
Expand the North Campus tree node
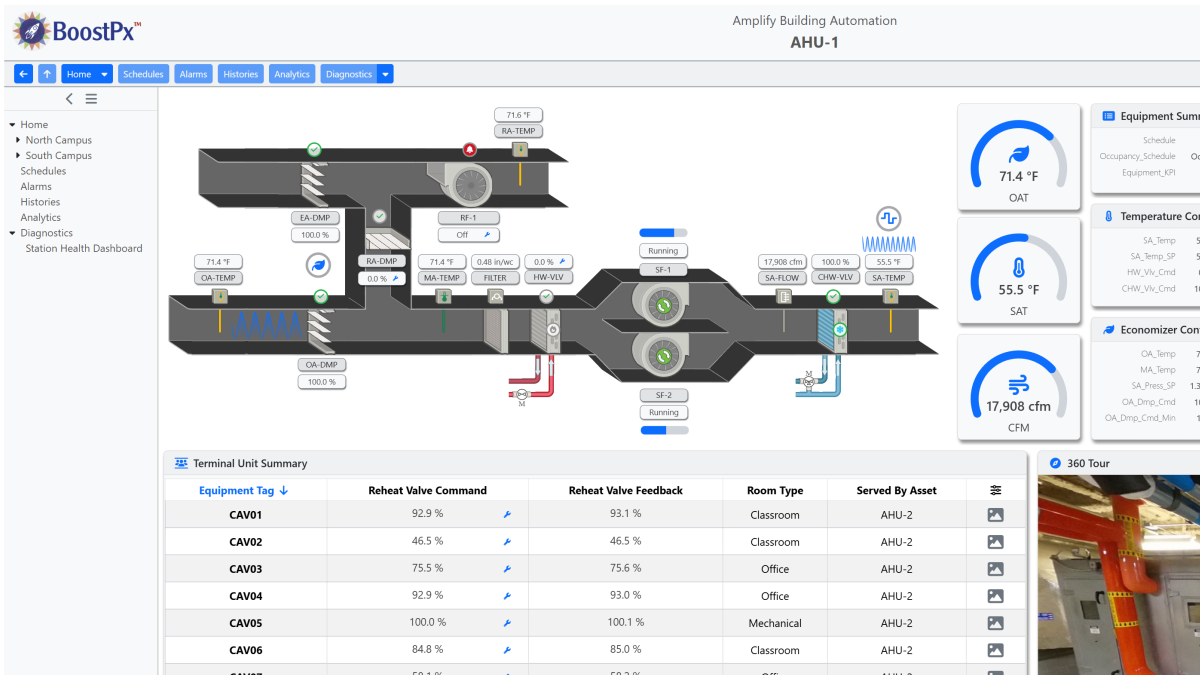tap(18, 140)
